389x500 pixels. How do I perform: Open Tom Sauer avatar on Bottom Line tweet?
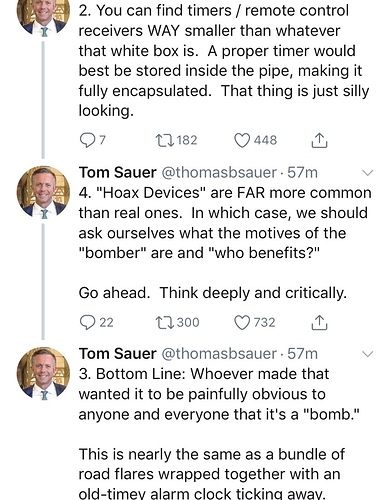(44, 373)
